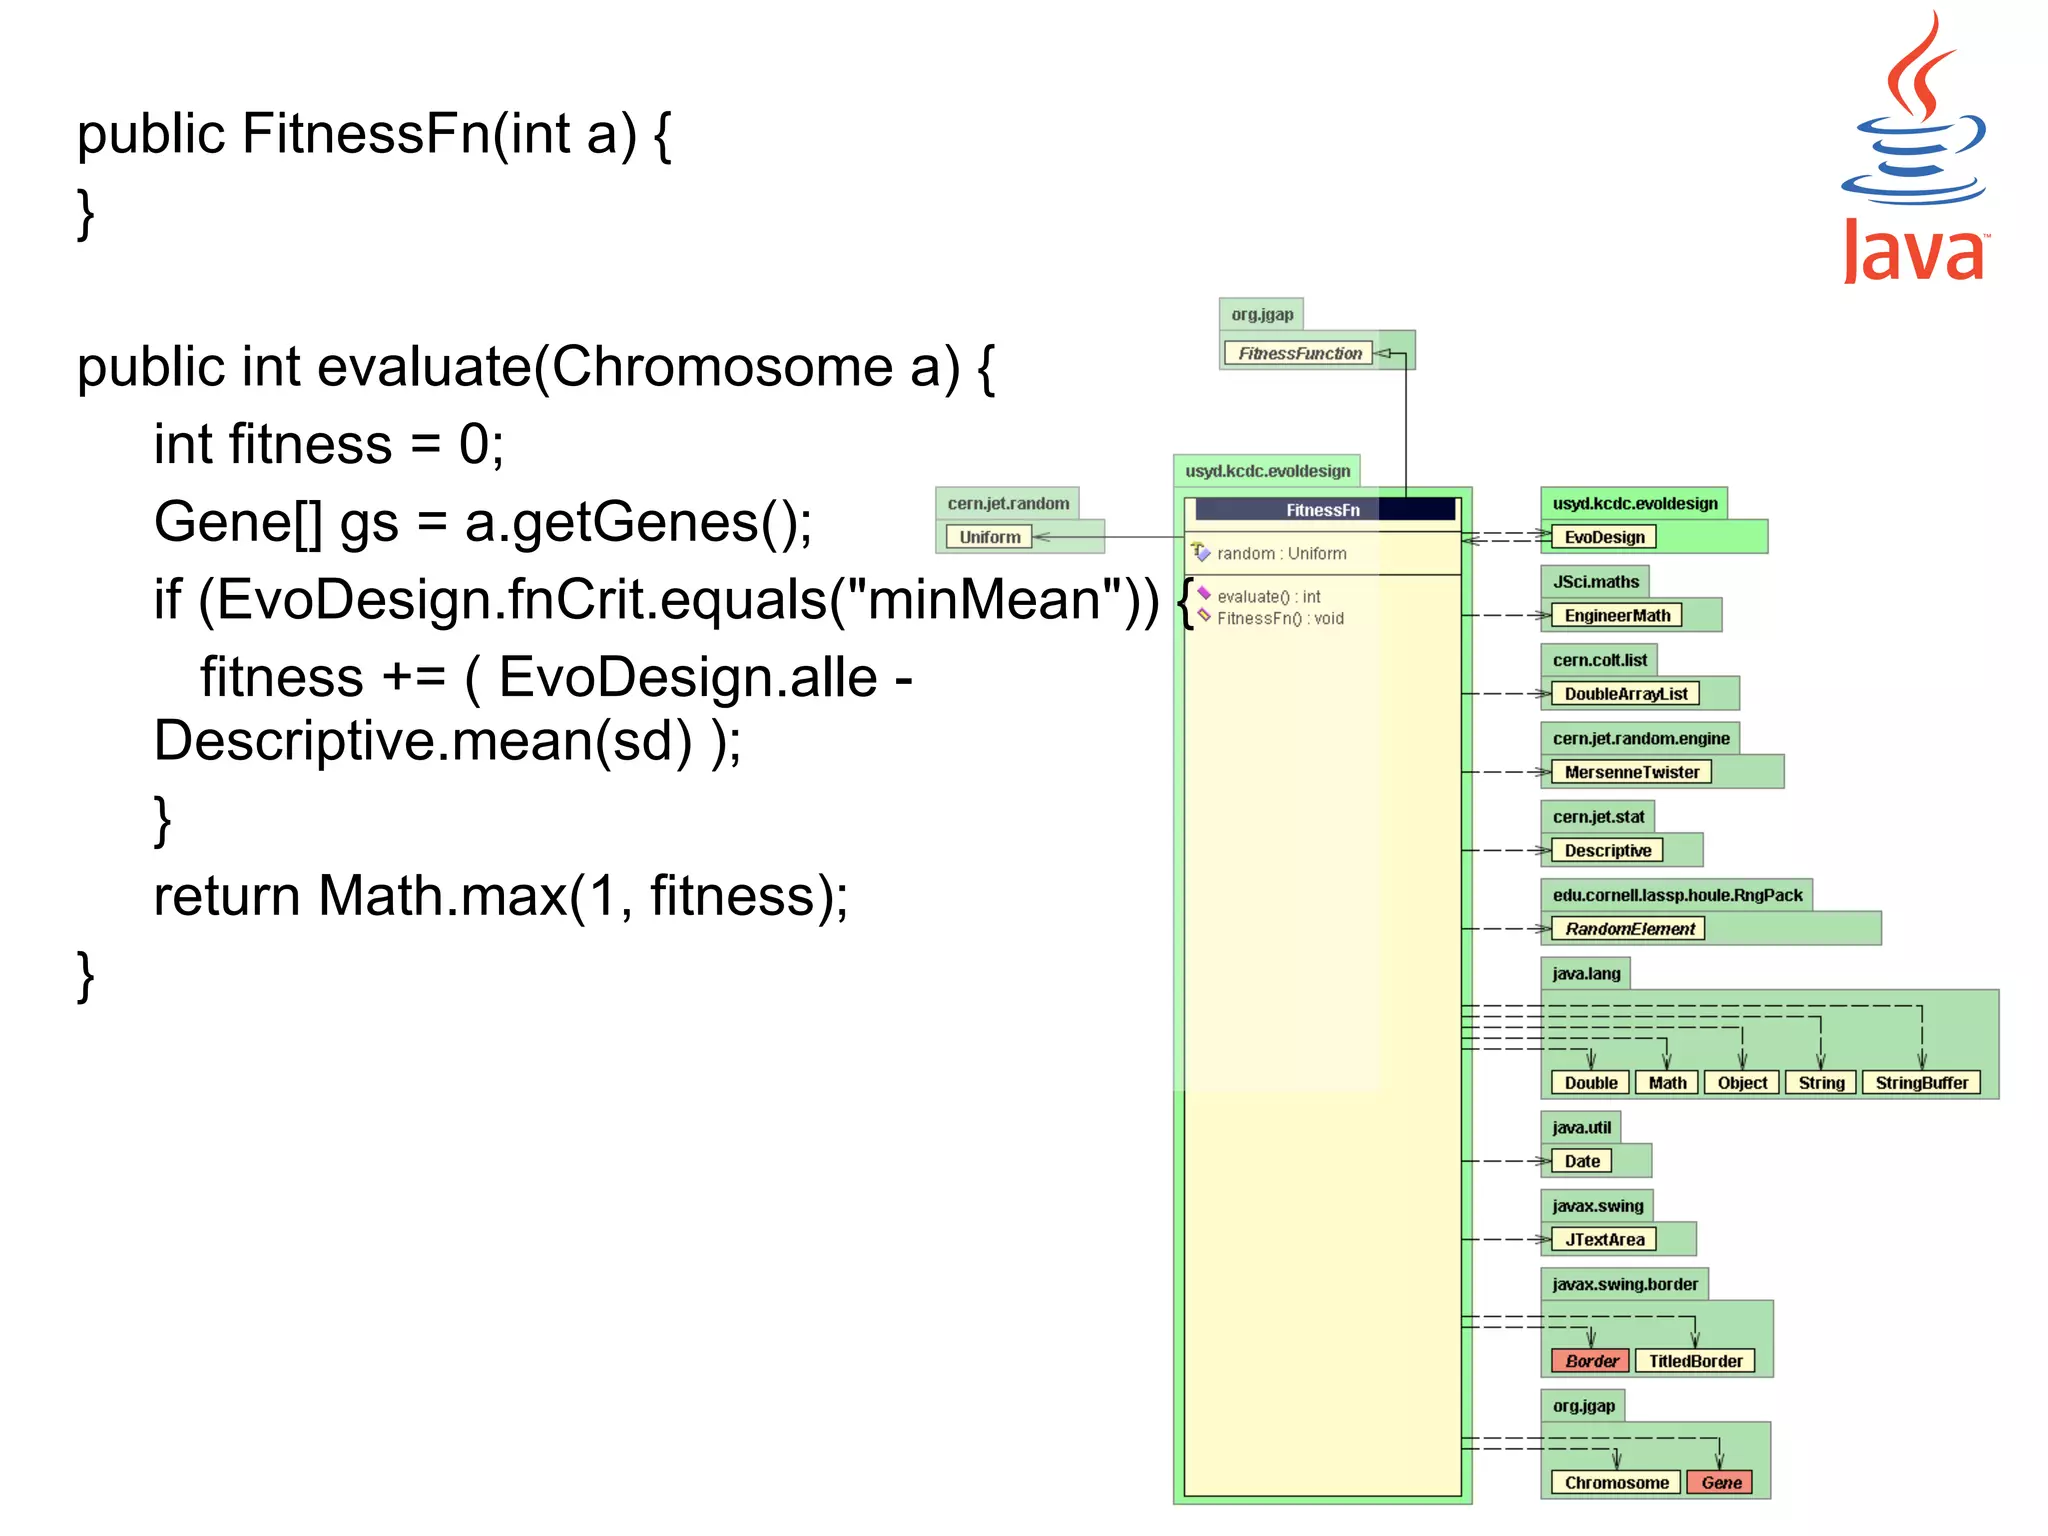Select the MersenneTwister class box
The image size is (2048, 1536).
click(1631, 772)
